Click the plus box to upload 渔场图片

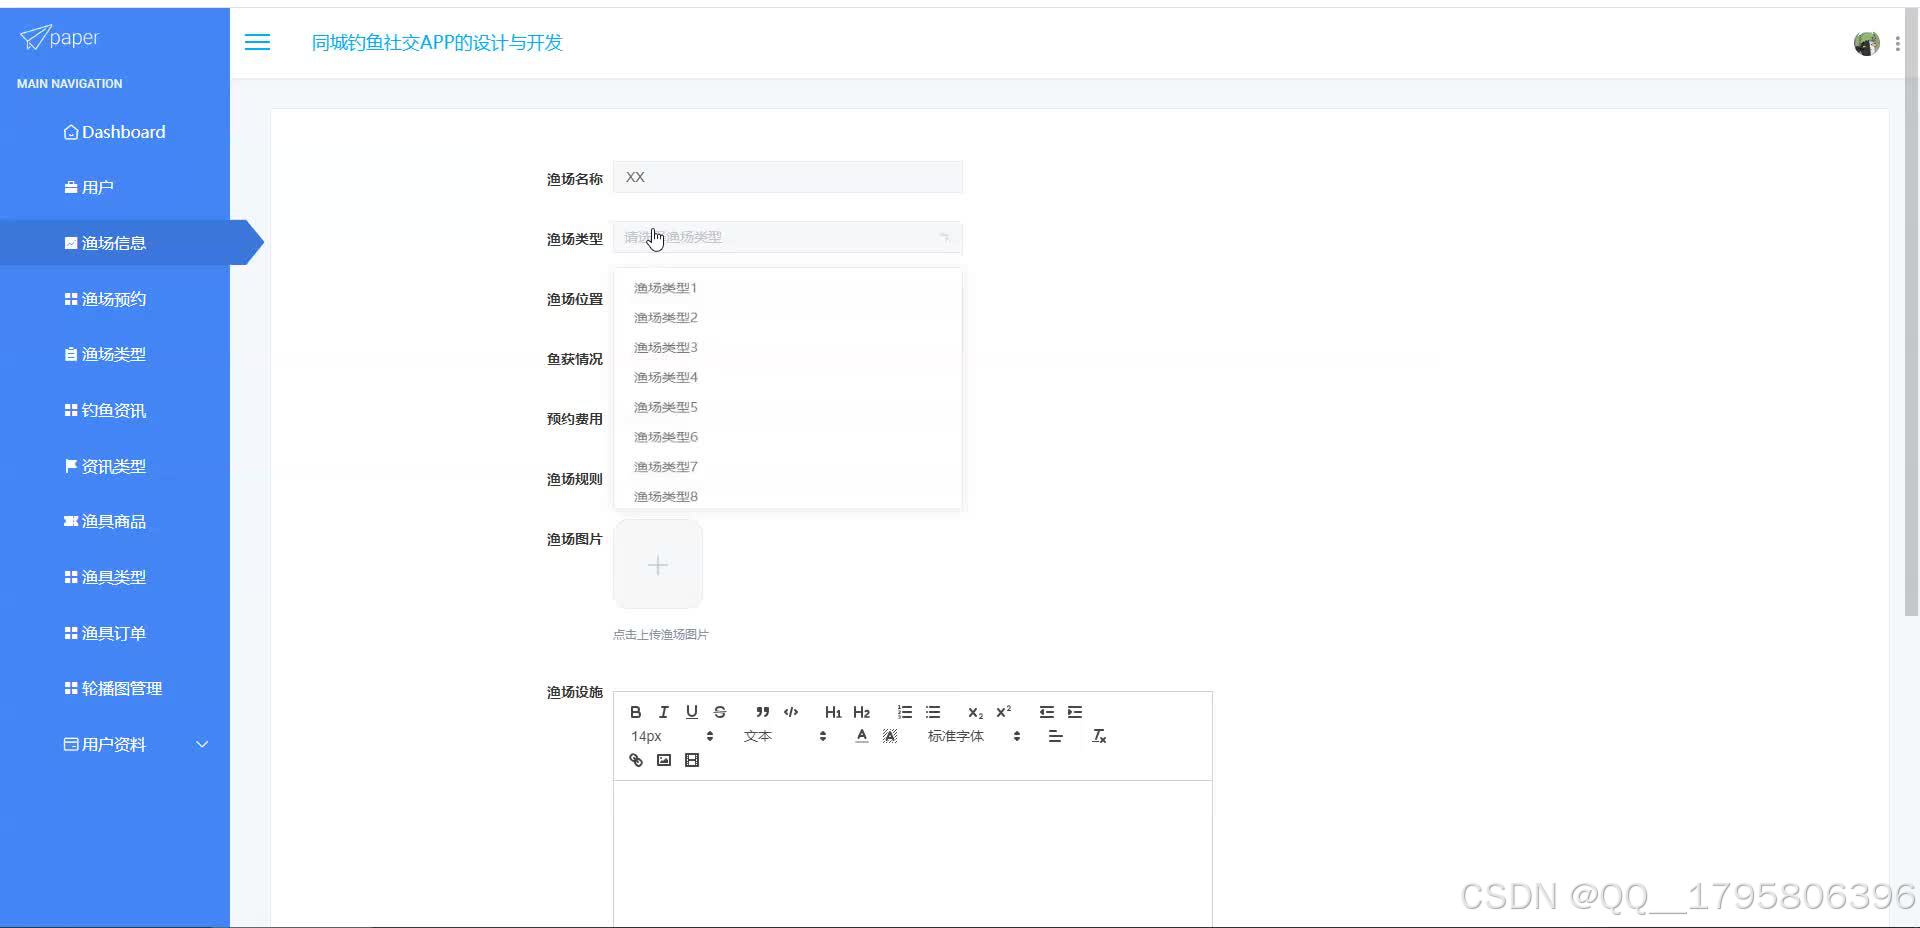click(x=658, y=565)
